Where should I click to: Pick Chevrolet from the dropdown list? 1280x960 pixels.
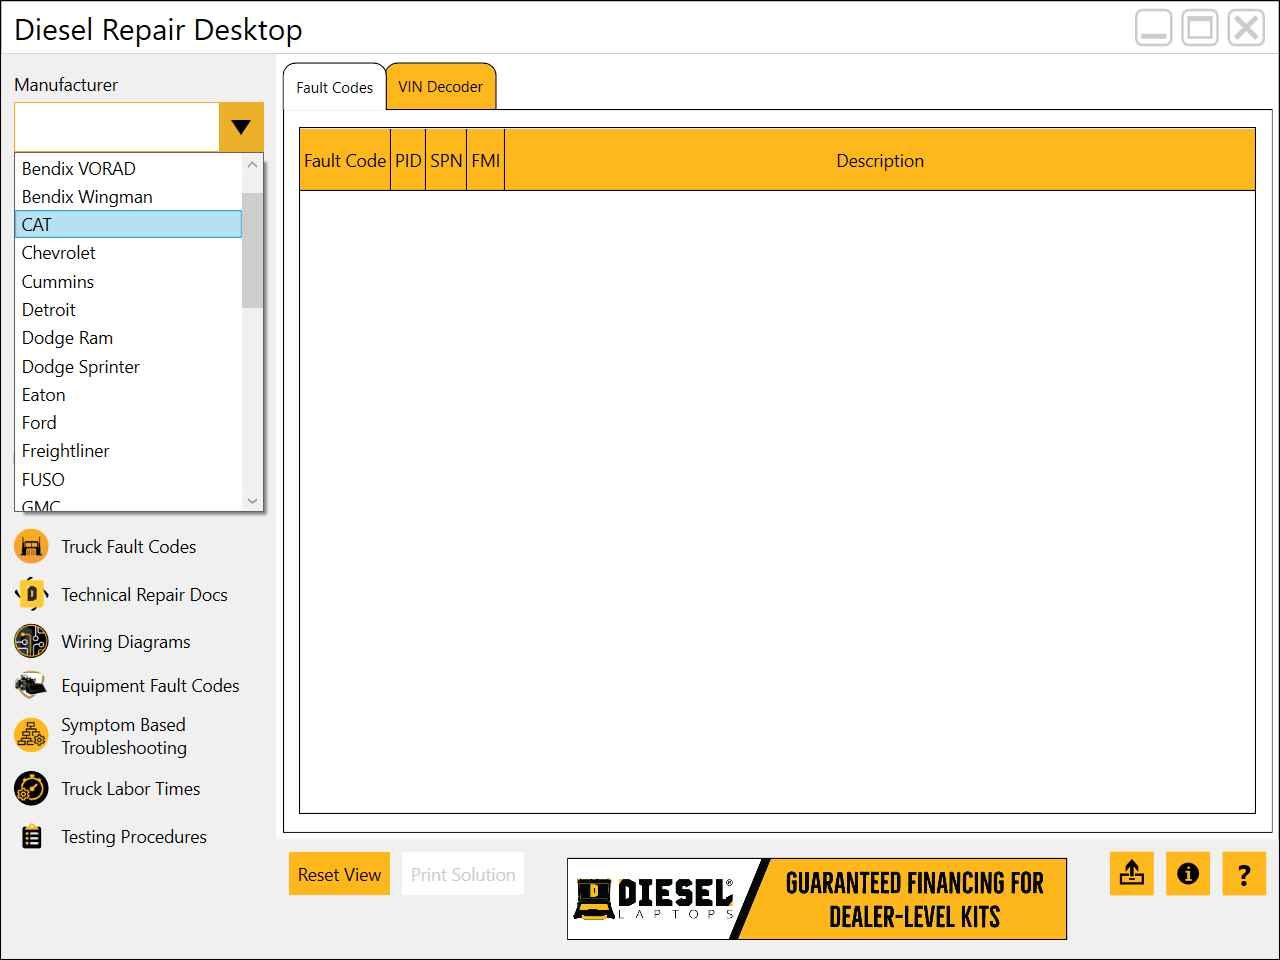click(x=128, y=253)
